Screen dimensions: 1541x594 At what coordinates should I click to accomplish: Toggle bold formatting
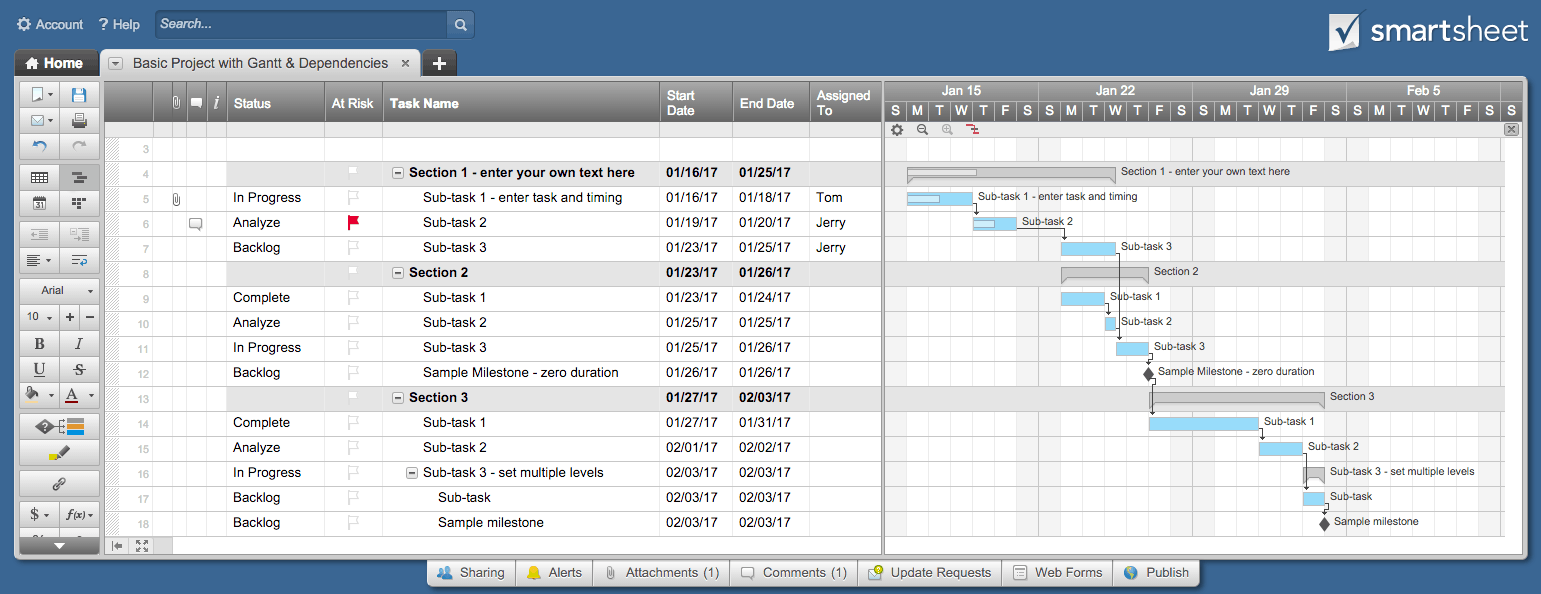(39, 343)
